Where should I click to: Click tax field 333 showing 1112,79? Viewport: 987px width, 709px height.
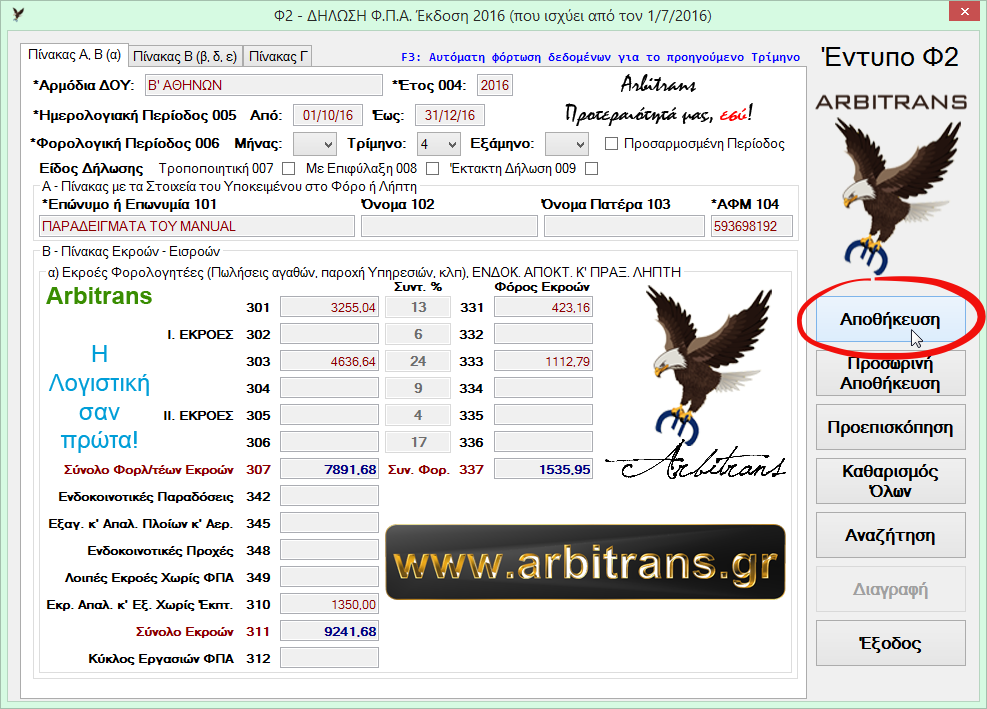click(x=543, y=361)
